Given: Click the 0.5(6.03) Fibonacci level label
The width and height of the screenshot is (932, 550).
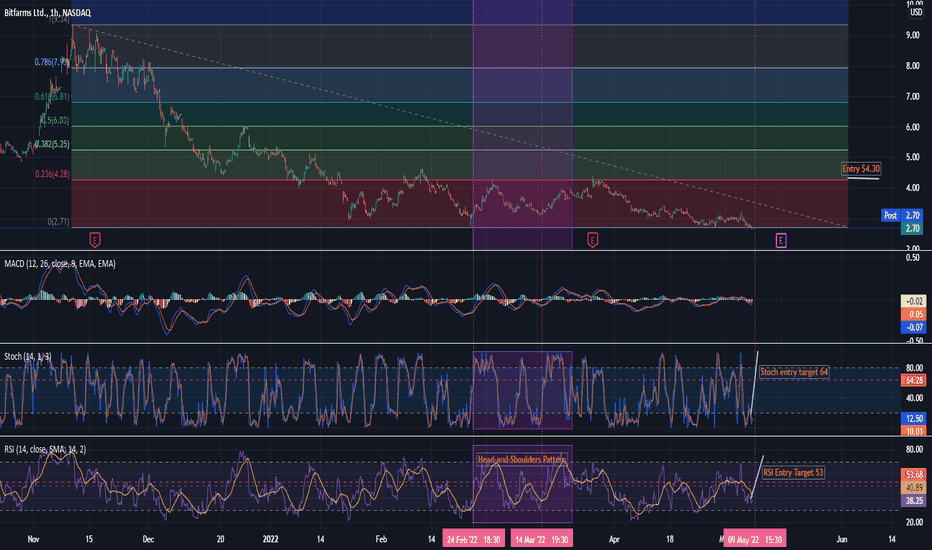Looking at the screenshot, I should click(54, 120).
